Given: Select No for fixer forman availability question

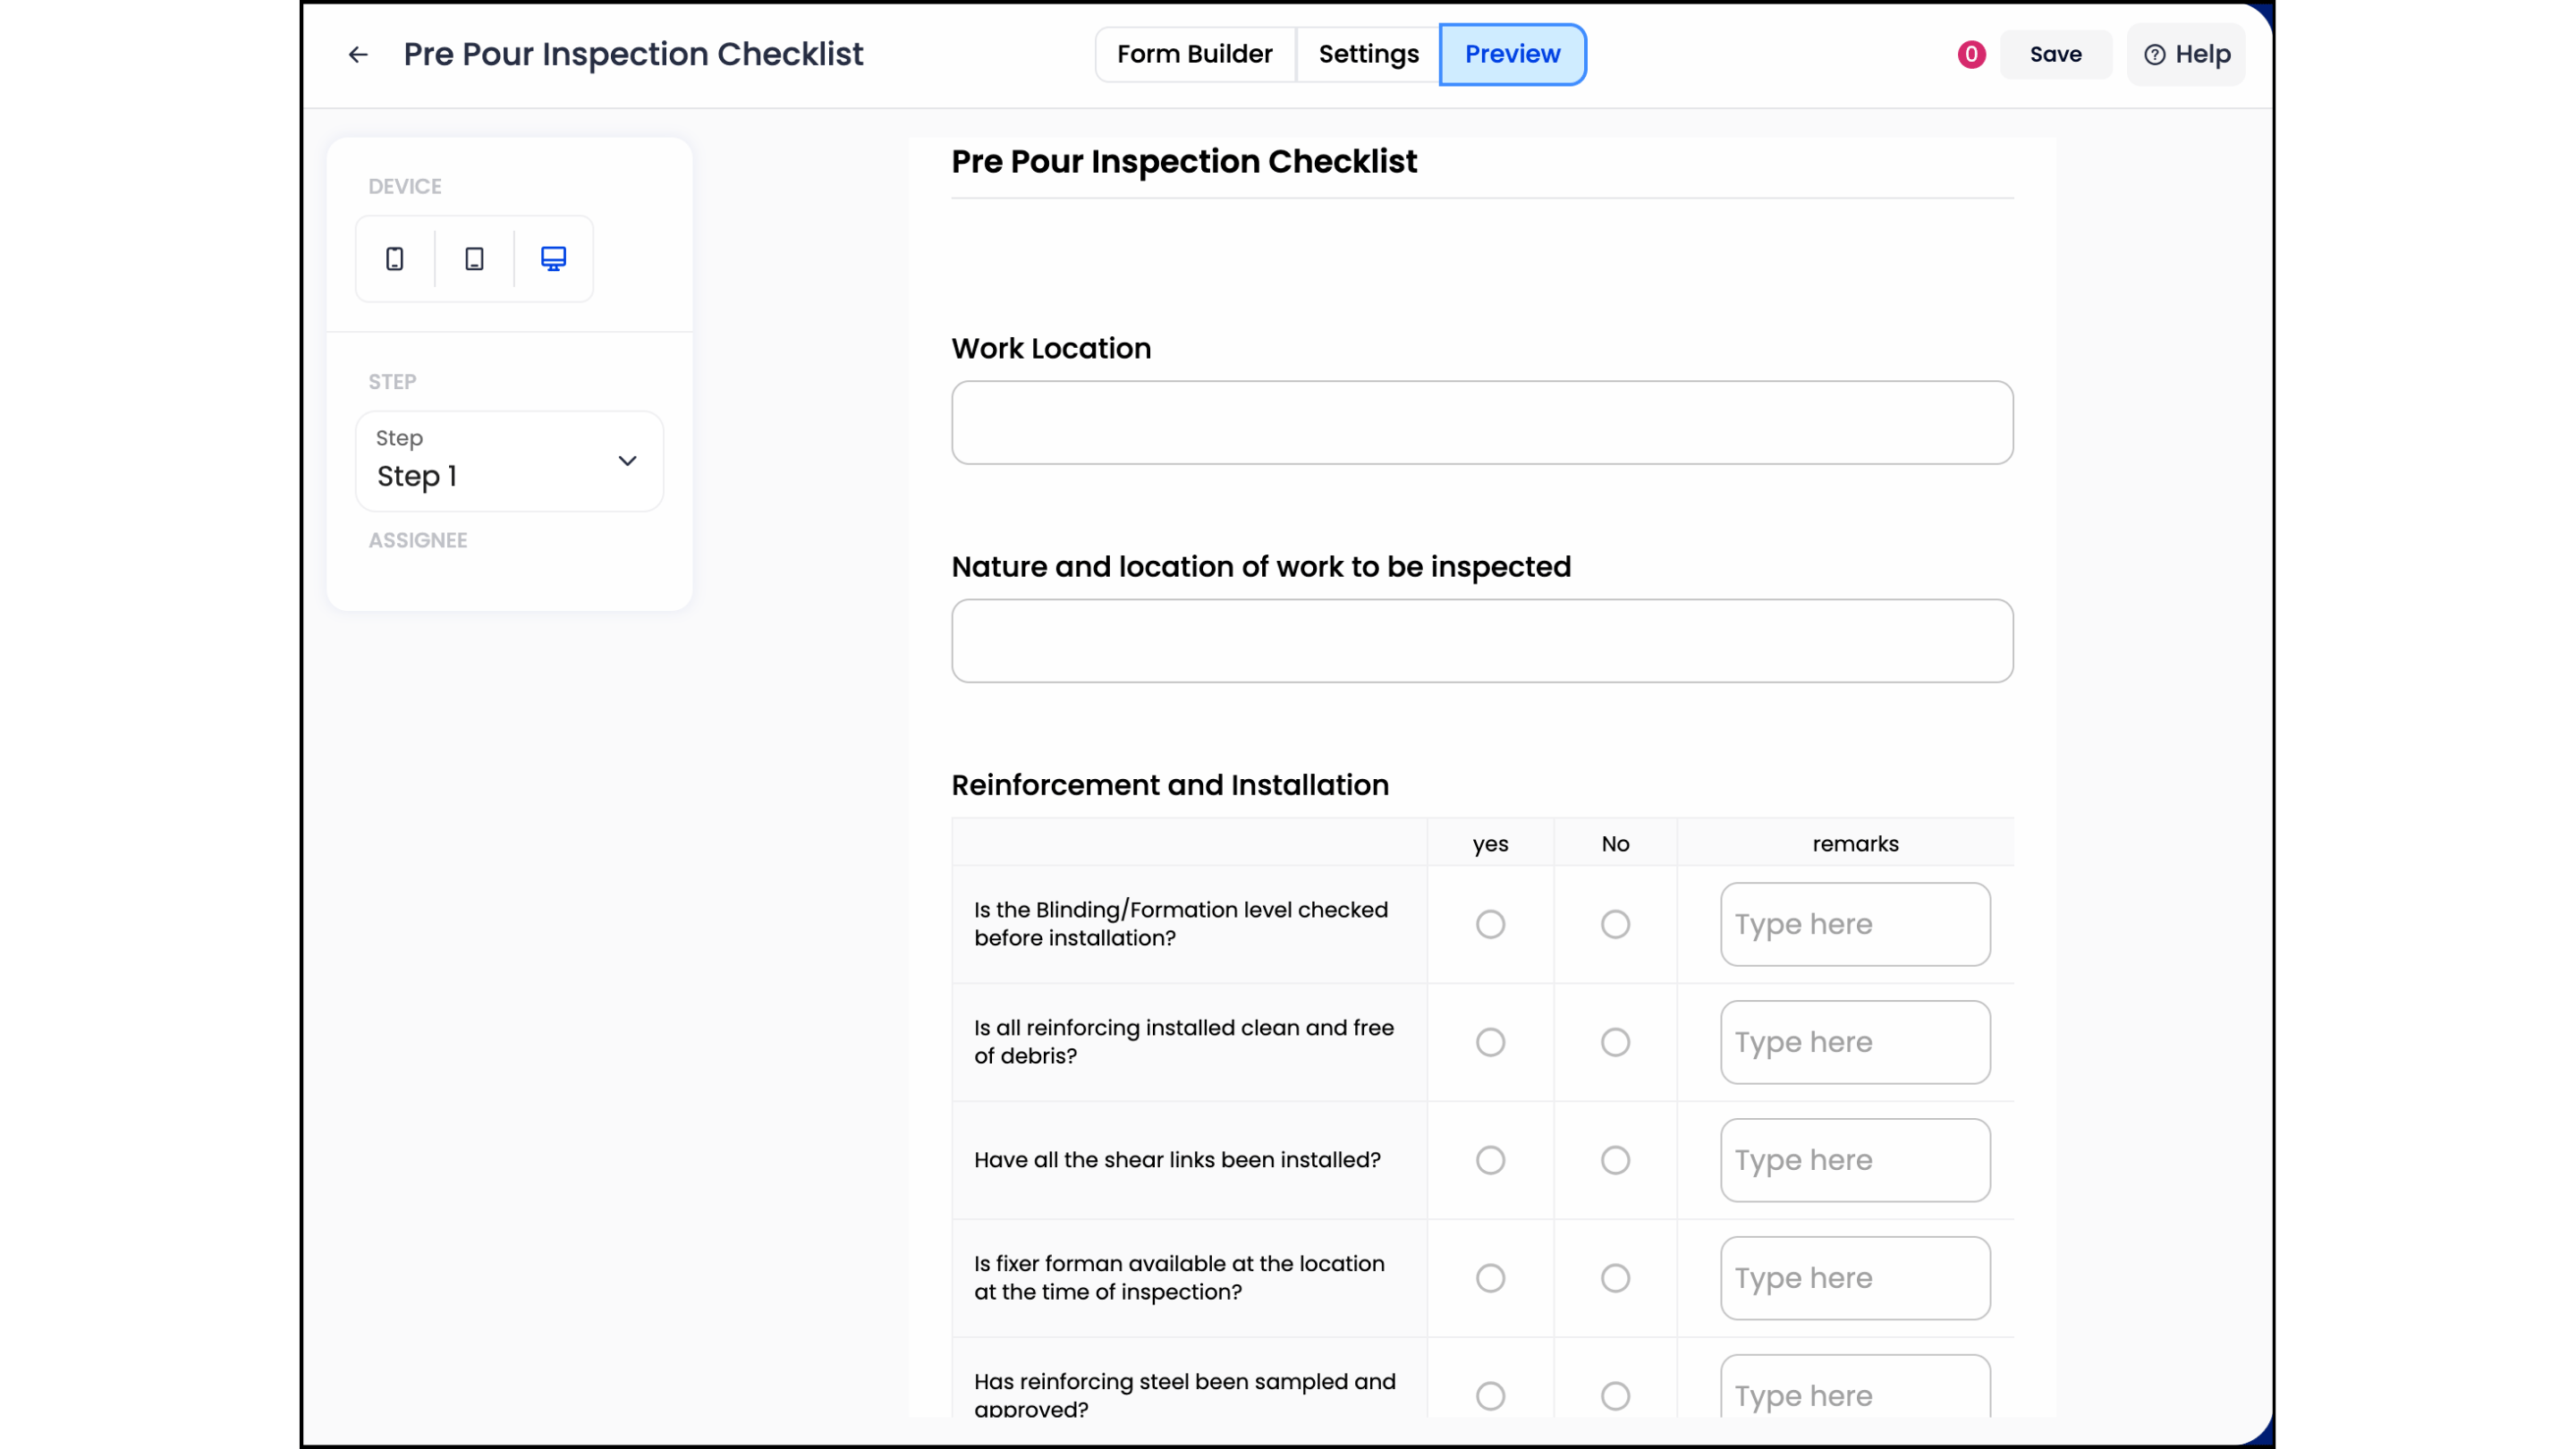Looking at the screenshot, I should point(1615,1277).
